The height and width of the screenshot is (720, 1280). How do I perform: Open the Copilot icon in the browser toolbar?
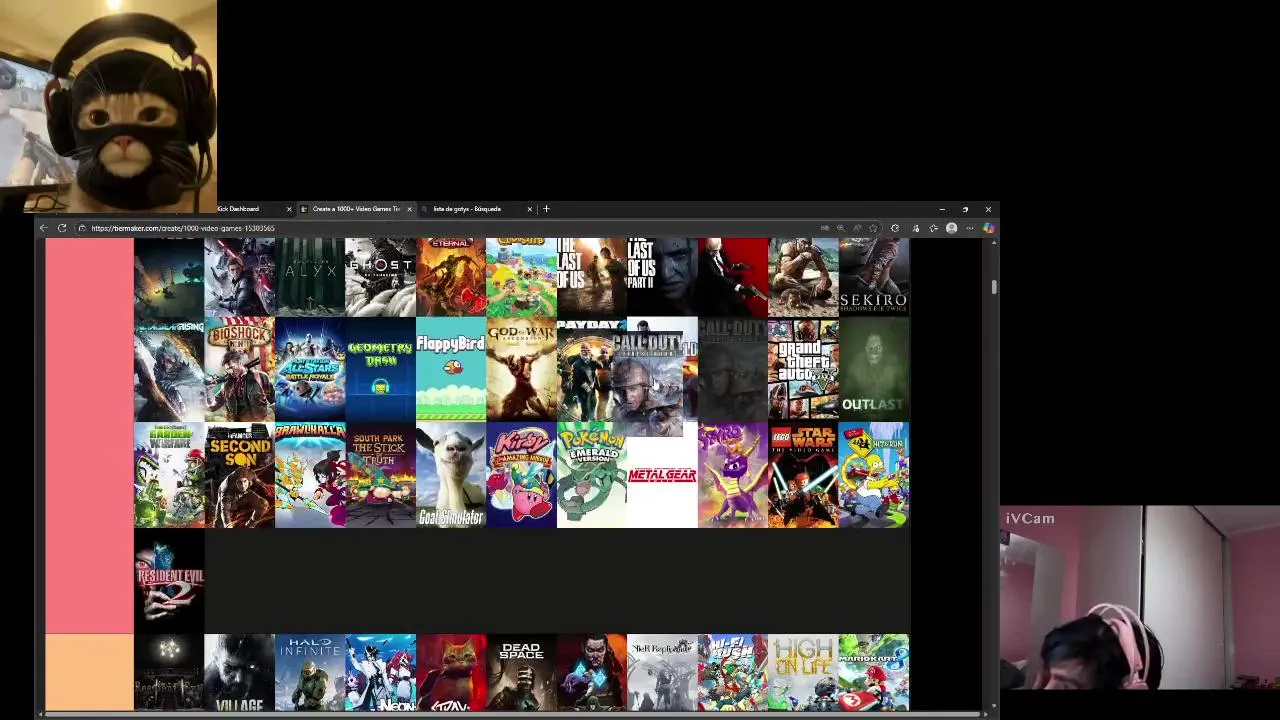click(x=988, y=228)
